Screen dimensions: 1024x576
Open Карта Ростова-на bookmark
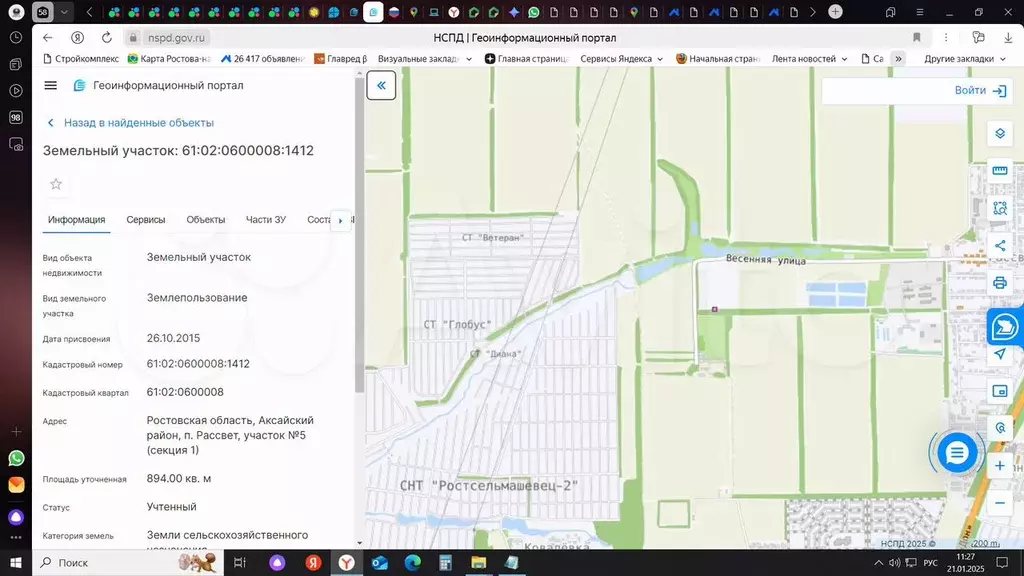[x=169, y=59]
